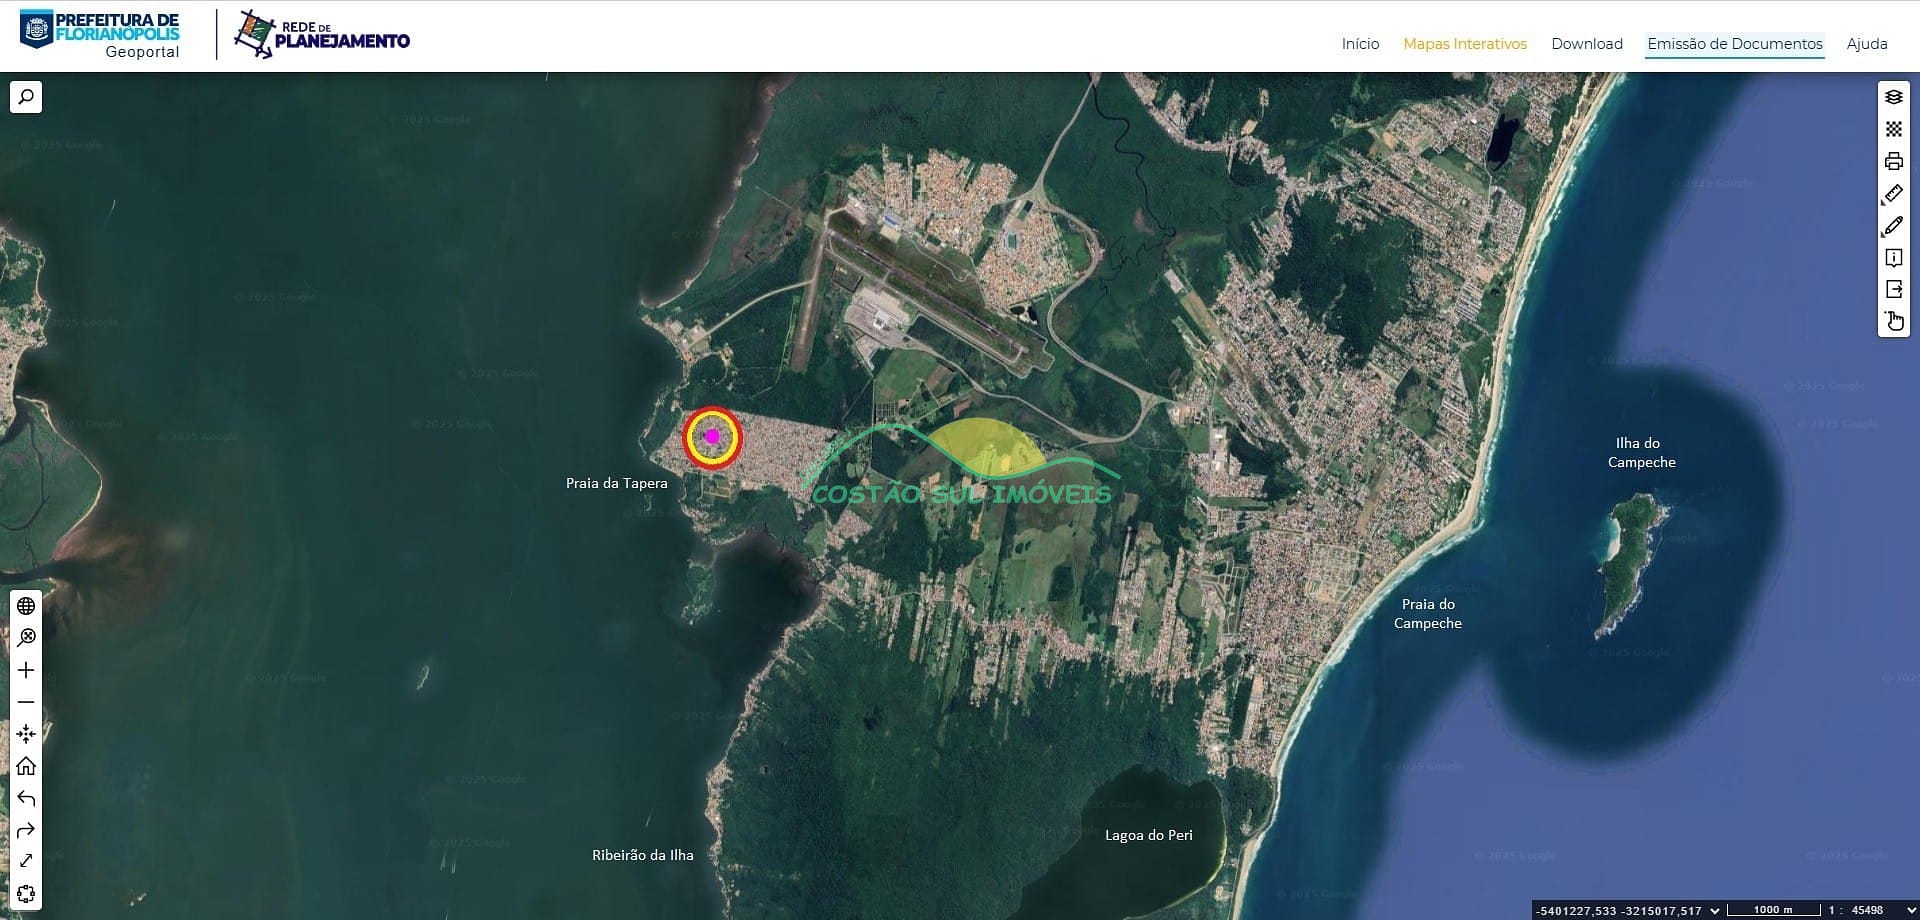Click the printer icon to print map
Screen dimensions: 1920x920
click(1893, 161)
